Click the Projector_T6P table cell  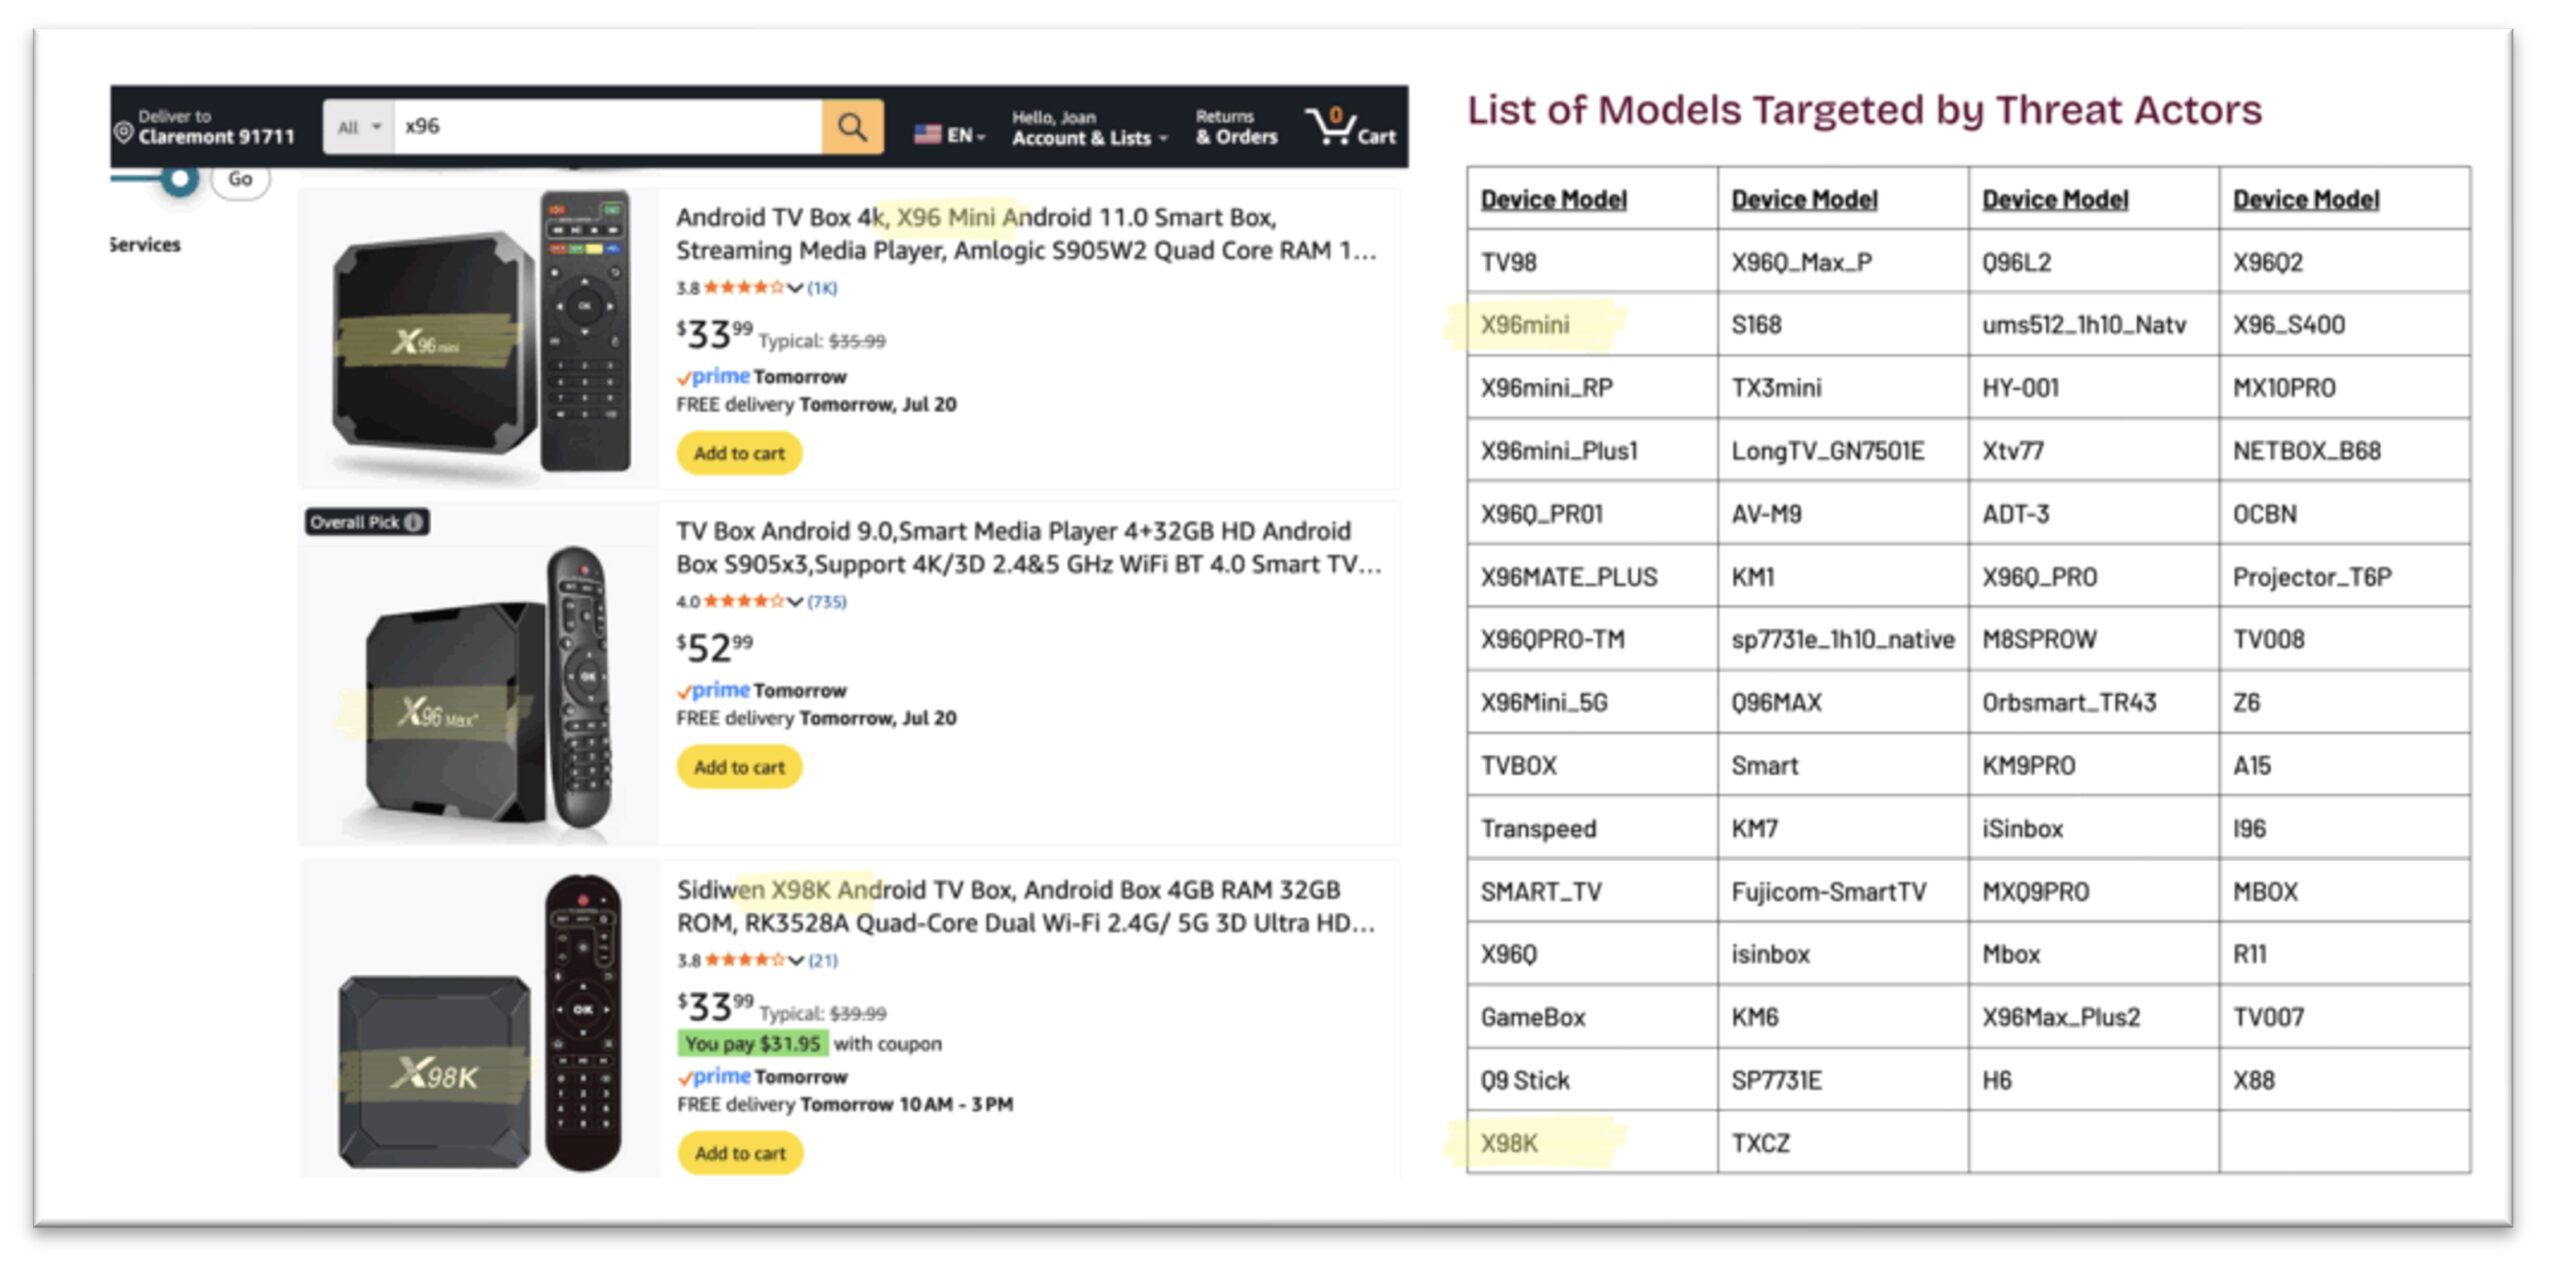point(2345,576)
